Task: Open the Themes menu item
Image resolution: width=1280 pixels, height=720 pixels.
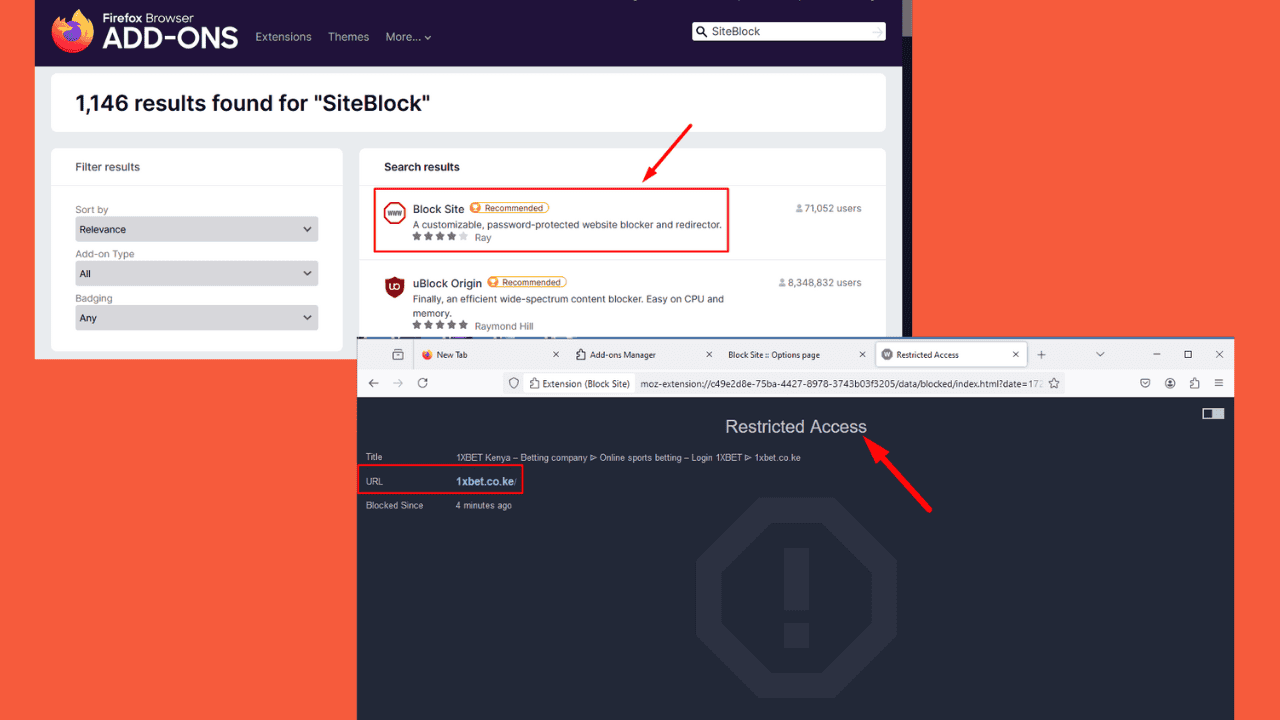Action: 348,37
